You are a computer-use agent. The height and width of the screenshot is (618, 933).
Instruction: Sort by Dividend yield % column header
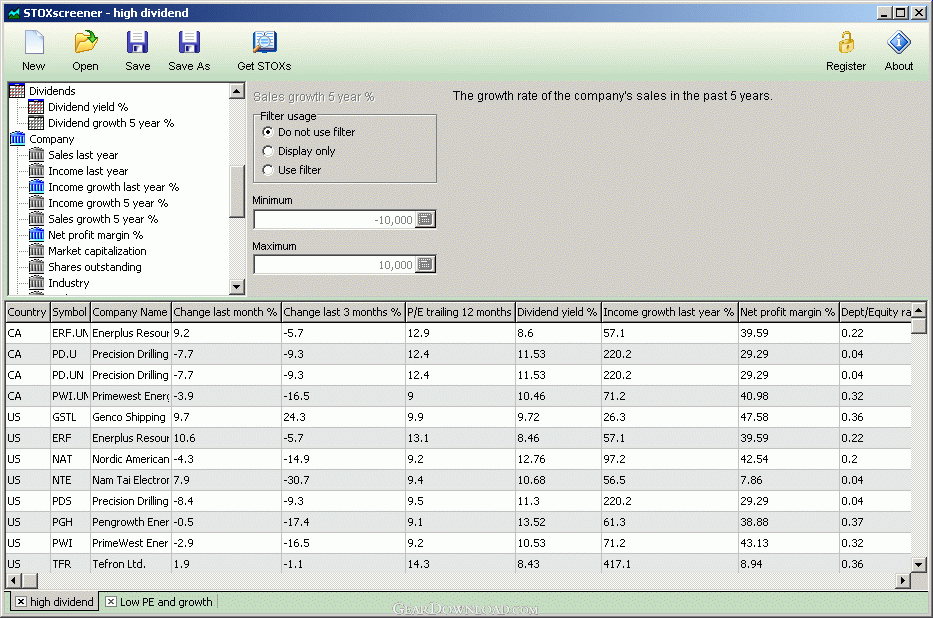[x=558, y=312]
